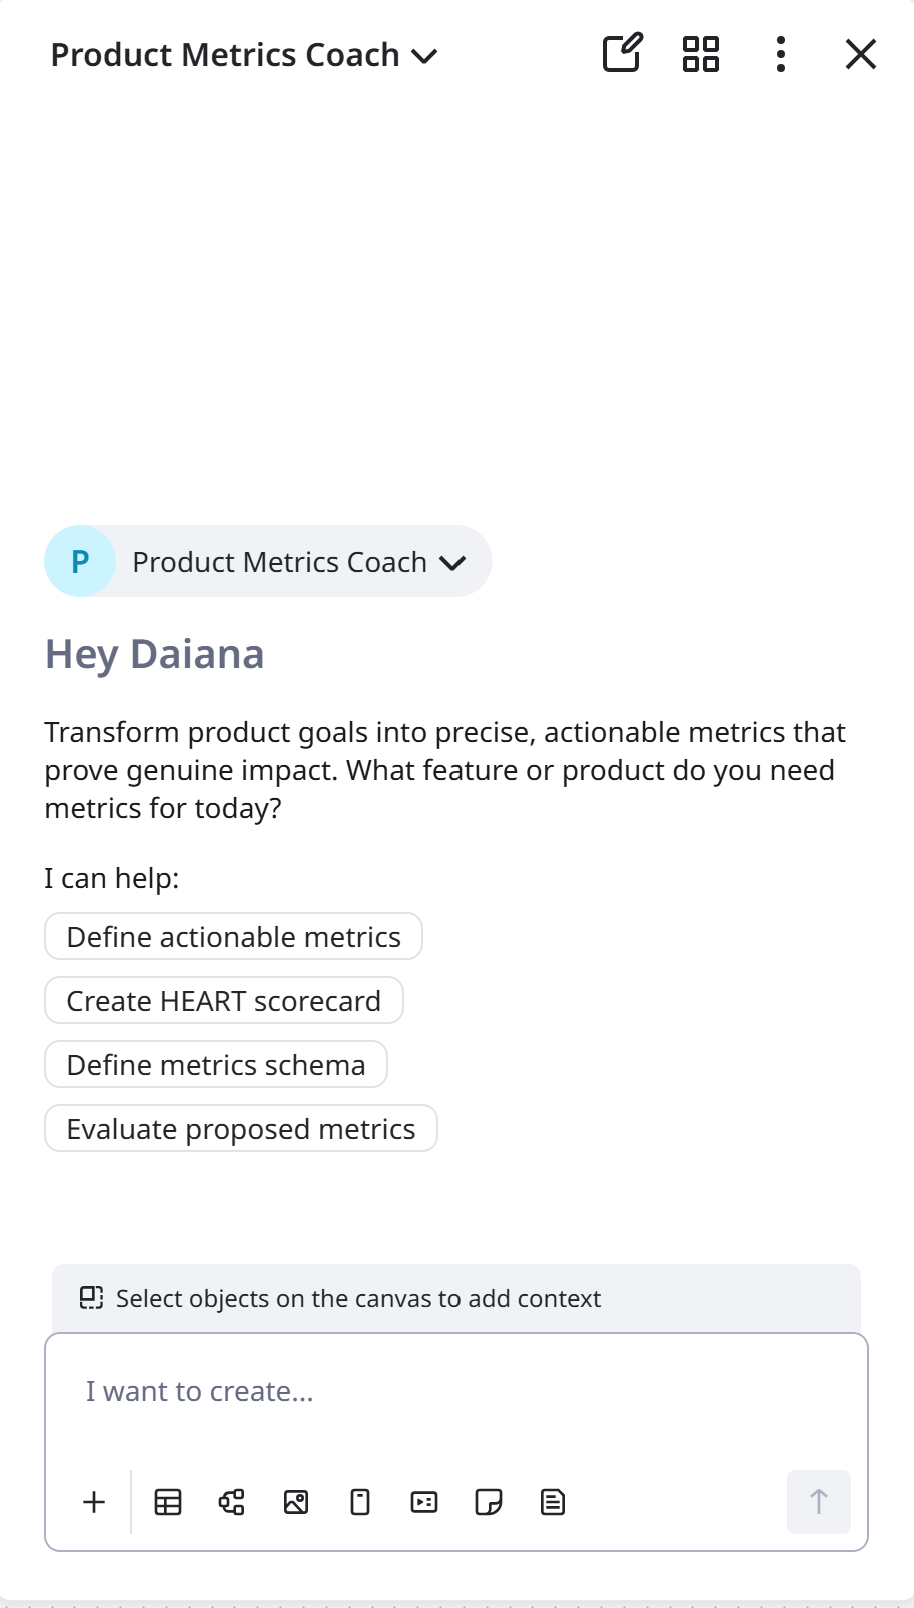Choose the Define actionable metrics suggestion

point(233,937)
